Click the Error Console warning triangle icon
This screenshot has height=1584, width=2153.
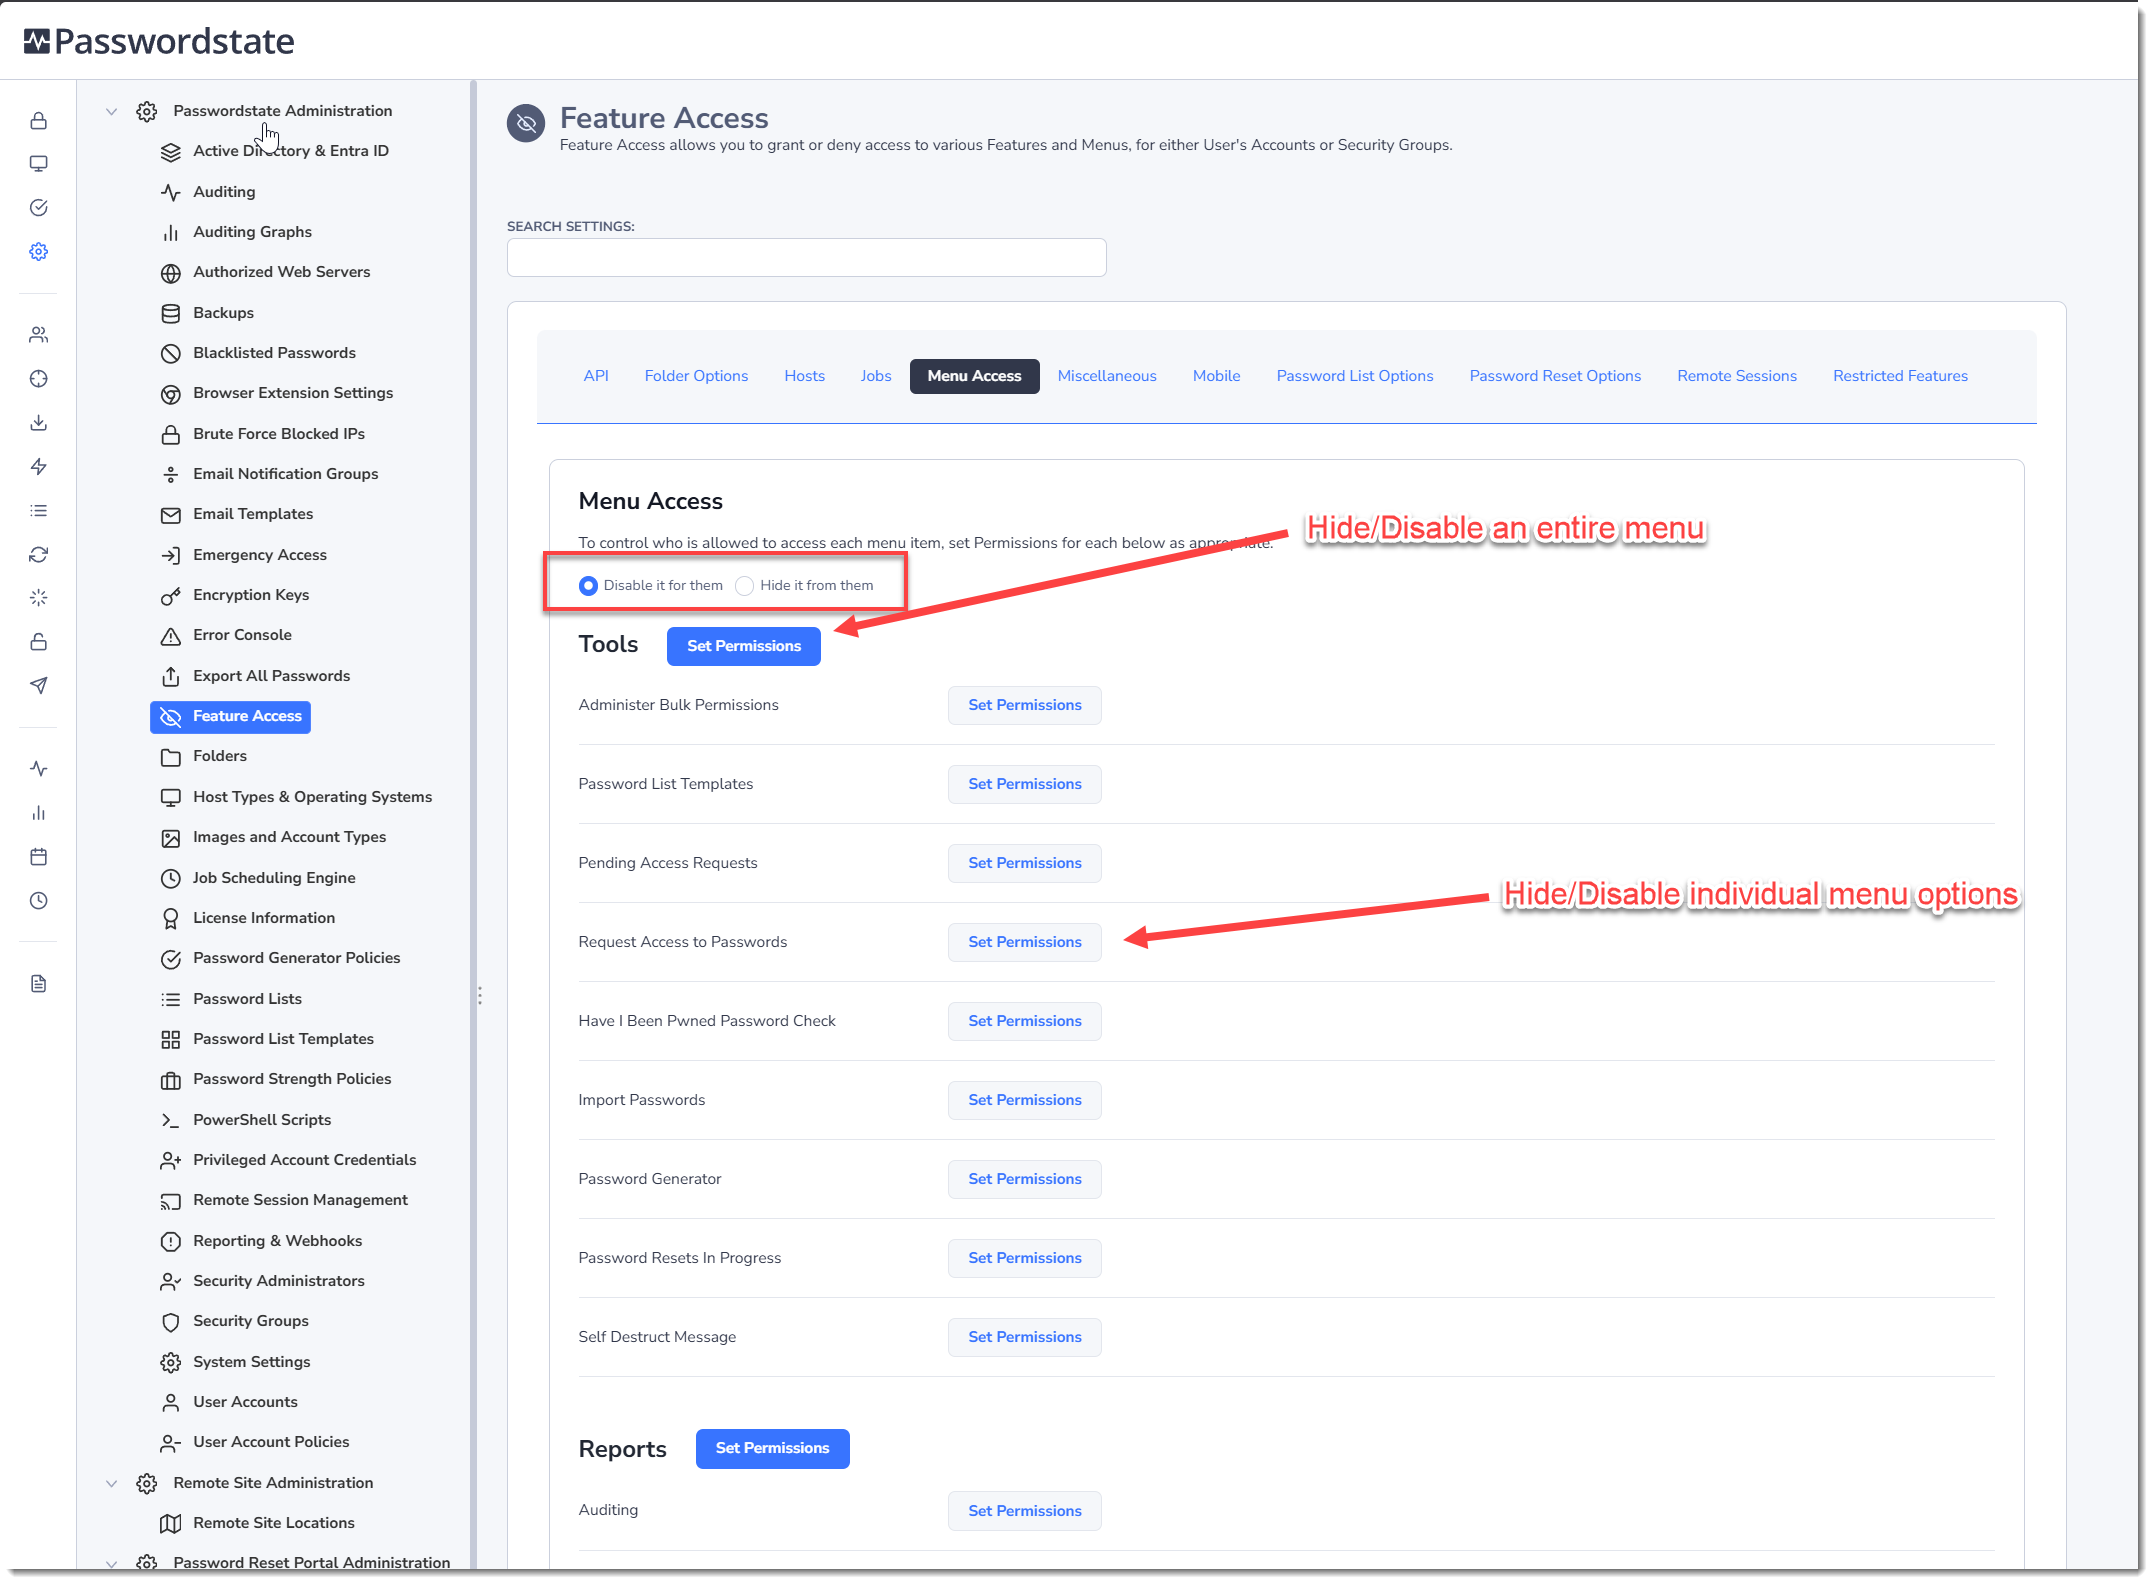[171, 636]
